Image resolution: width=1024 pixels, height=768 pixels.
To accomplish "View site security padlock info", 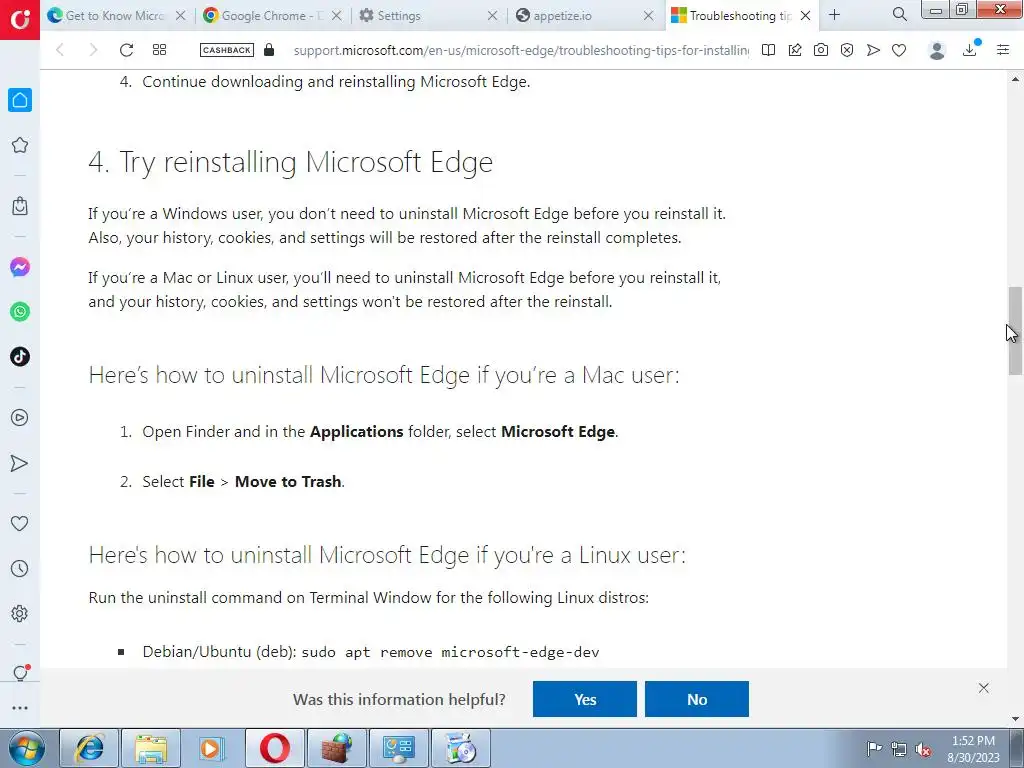I will click(269, 50).
